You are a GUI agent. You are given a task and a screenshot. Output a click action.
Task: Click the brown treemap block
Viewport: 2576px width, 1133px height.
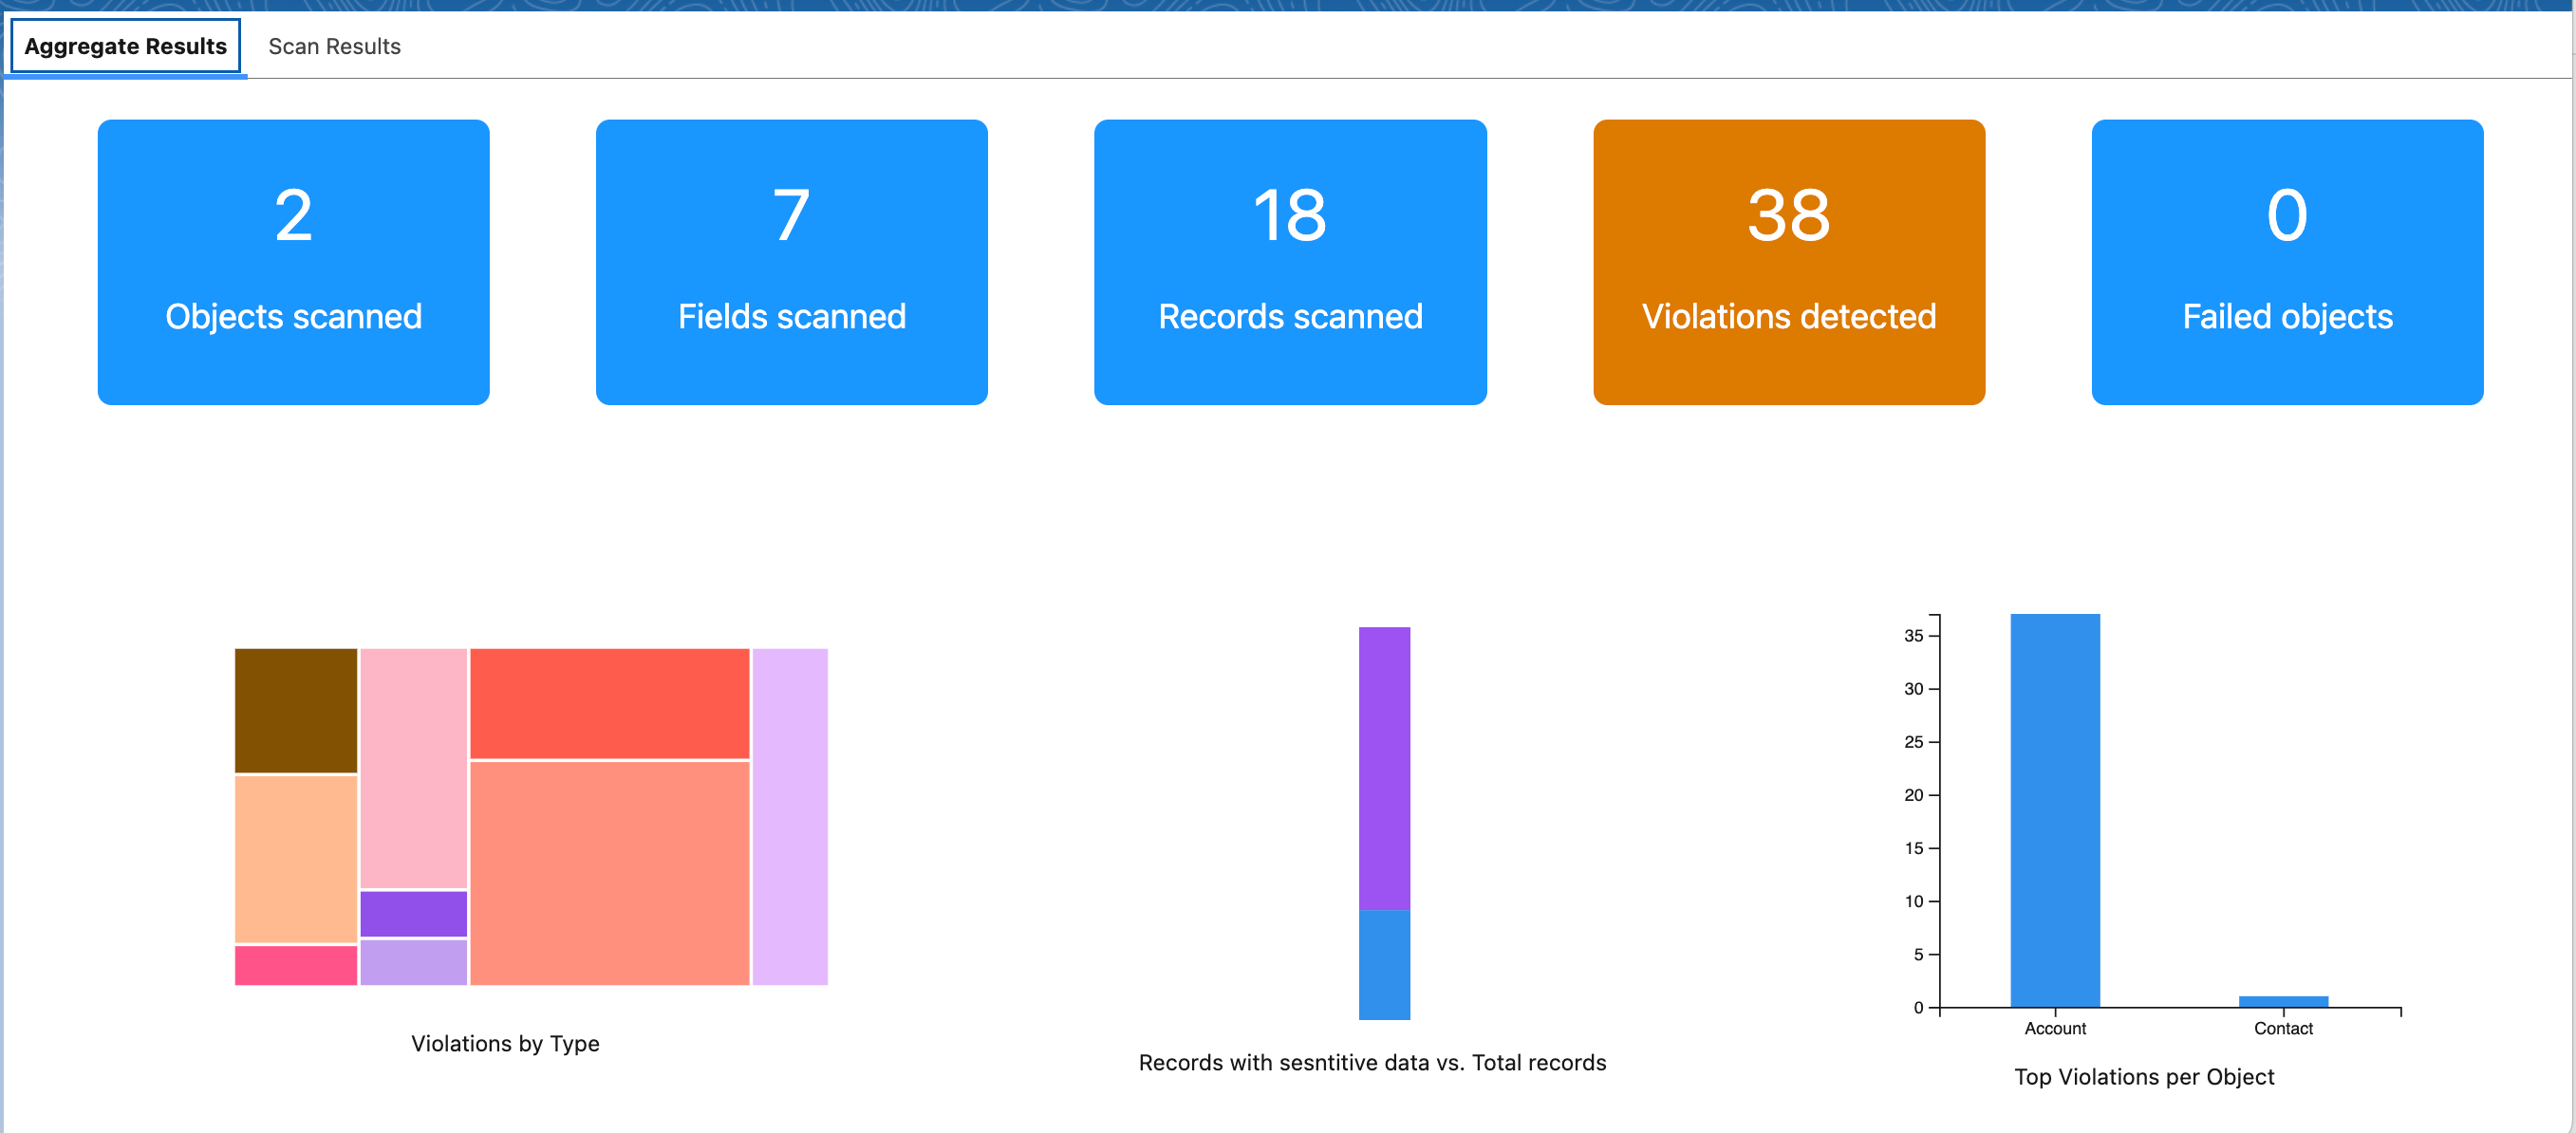pos(295,710)
